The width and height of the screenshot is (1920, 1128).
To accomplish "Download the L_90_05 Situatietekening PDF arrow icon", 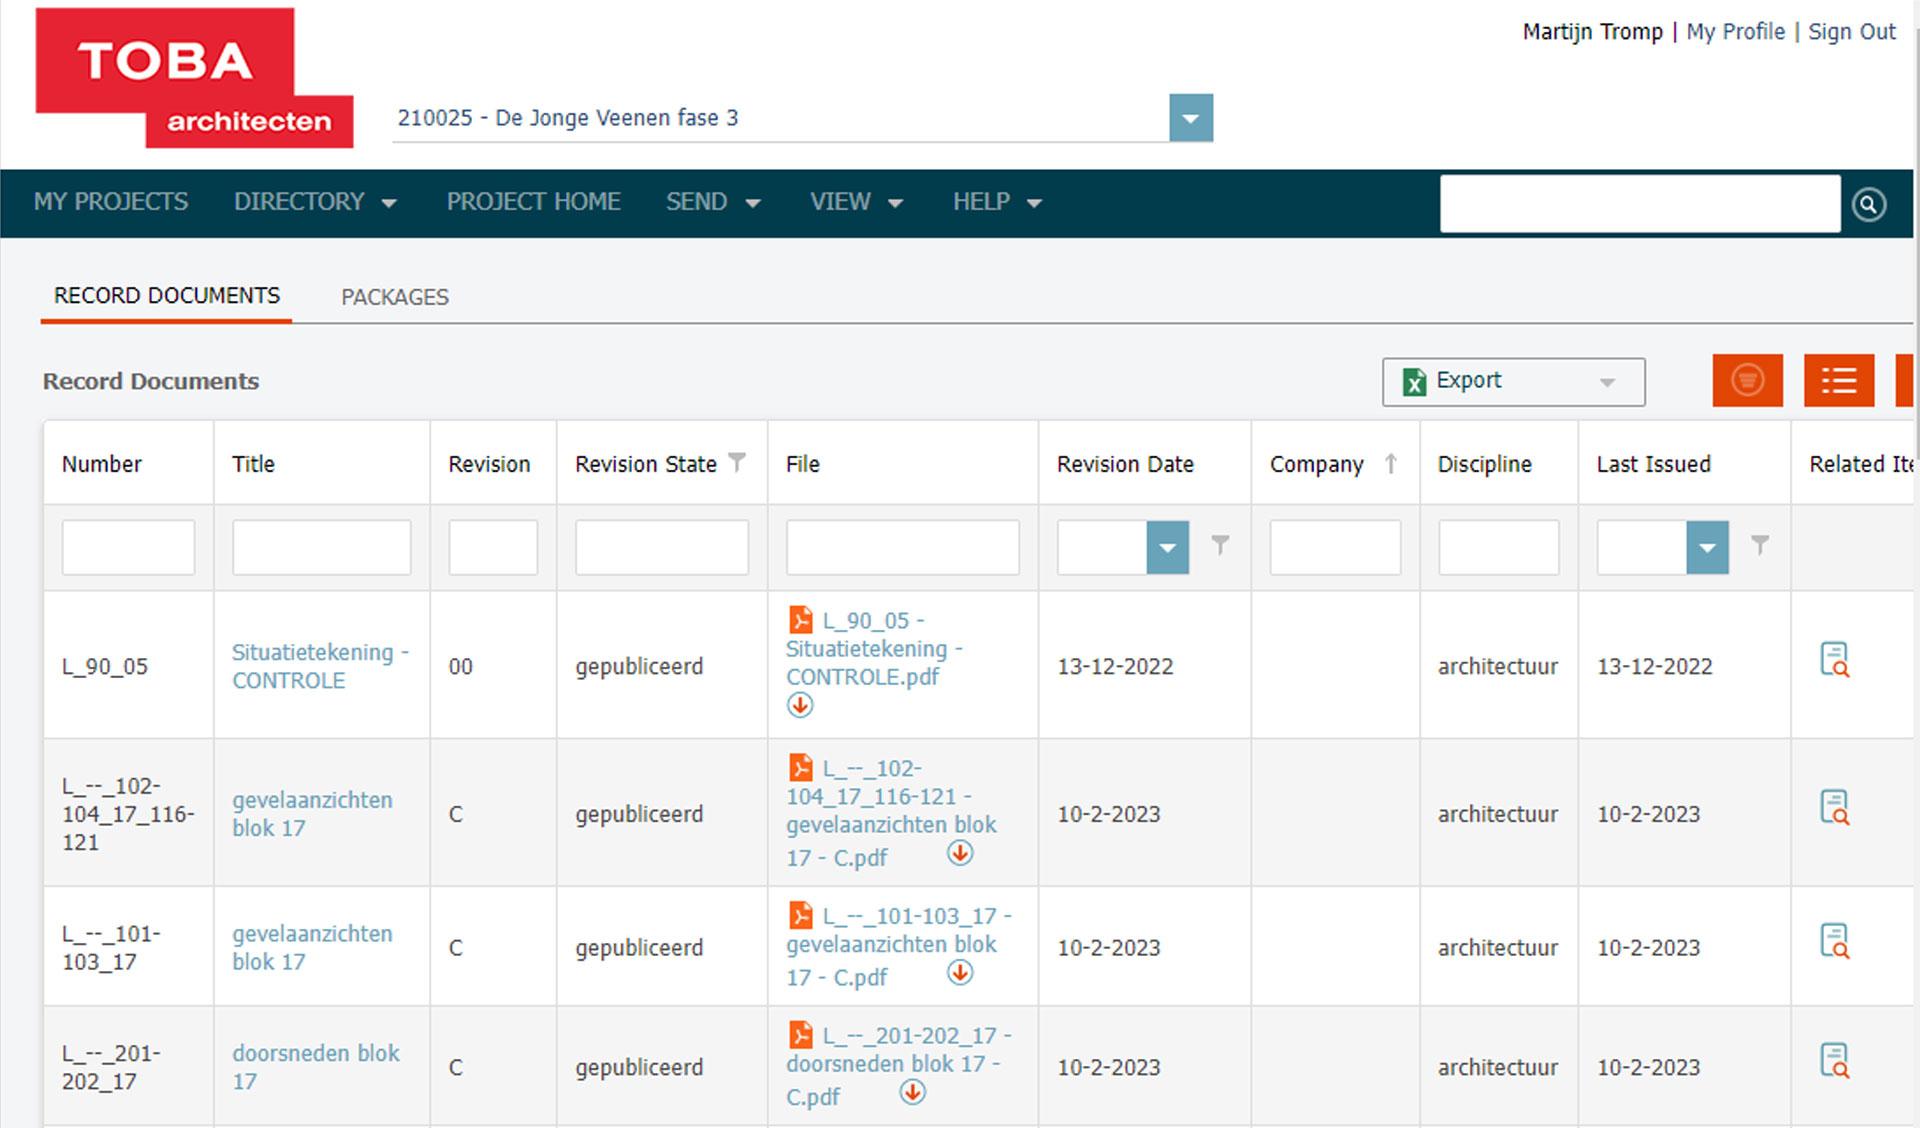I will click(x=800, y=706).
